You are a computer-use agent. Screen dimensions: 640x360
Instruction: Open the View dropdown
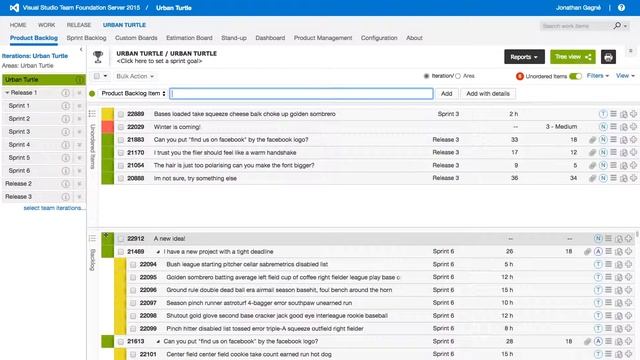(x=625, y=76)
